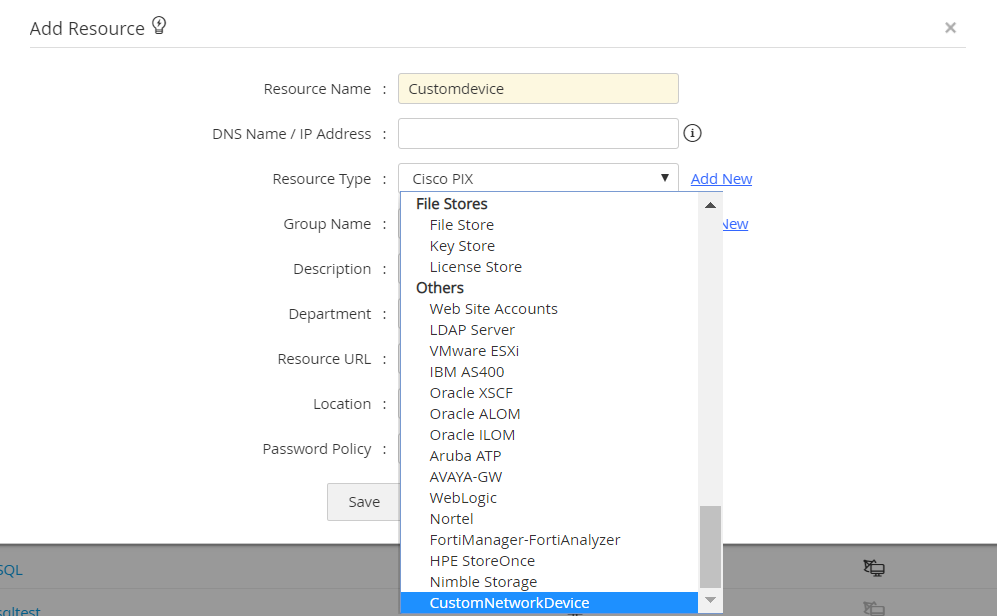997x616 pixels.
Task: Click into the Resource Name field
Action: (x=538, y=89)
